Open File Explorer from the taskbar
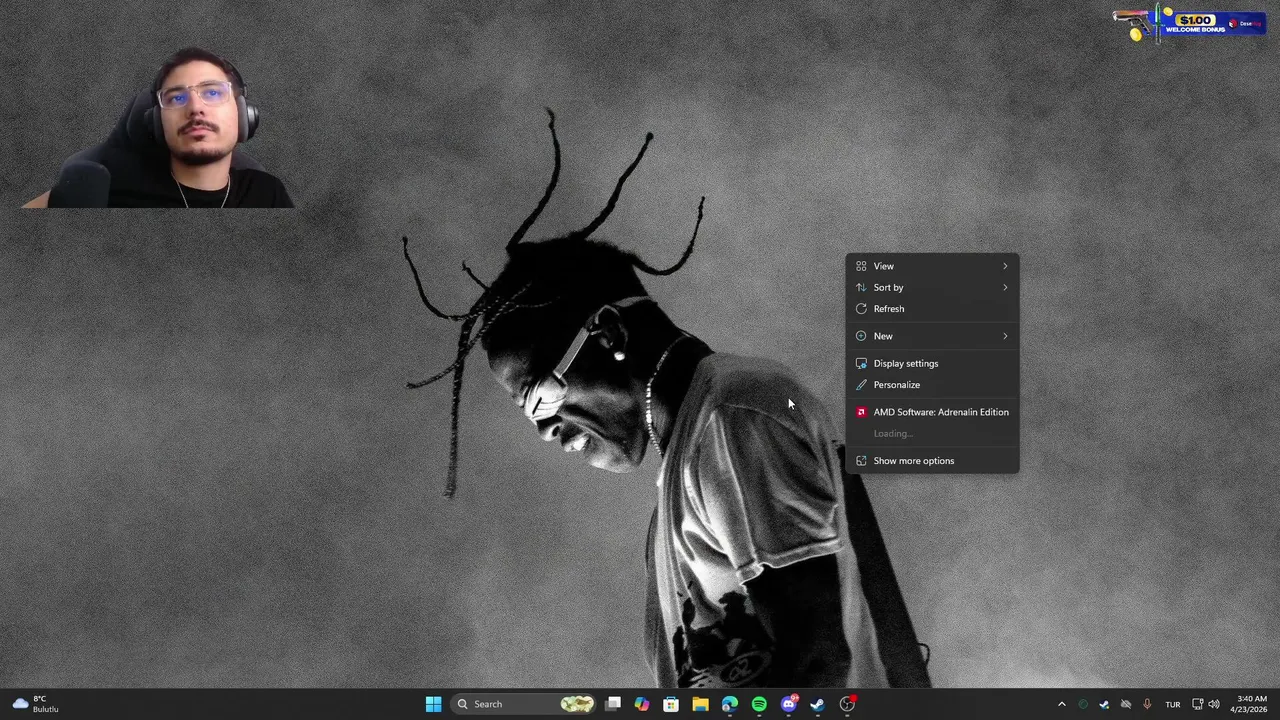The width and height of the screenshot is (1280, 720). [x=700, y=704]
